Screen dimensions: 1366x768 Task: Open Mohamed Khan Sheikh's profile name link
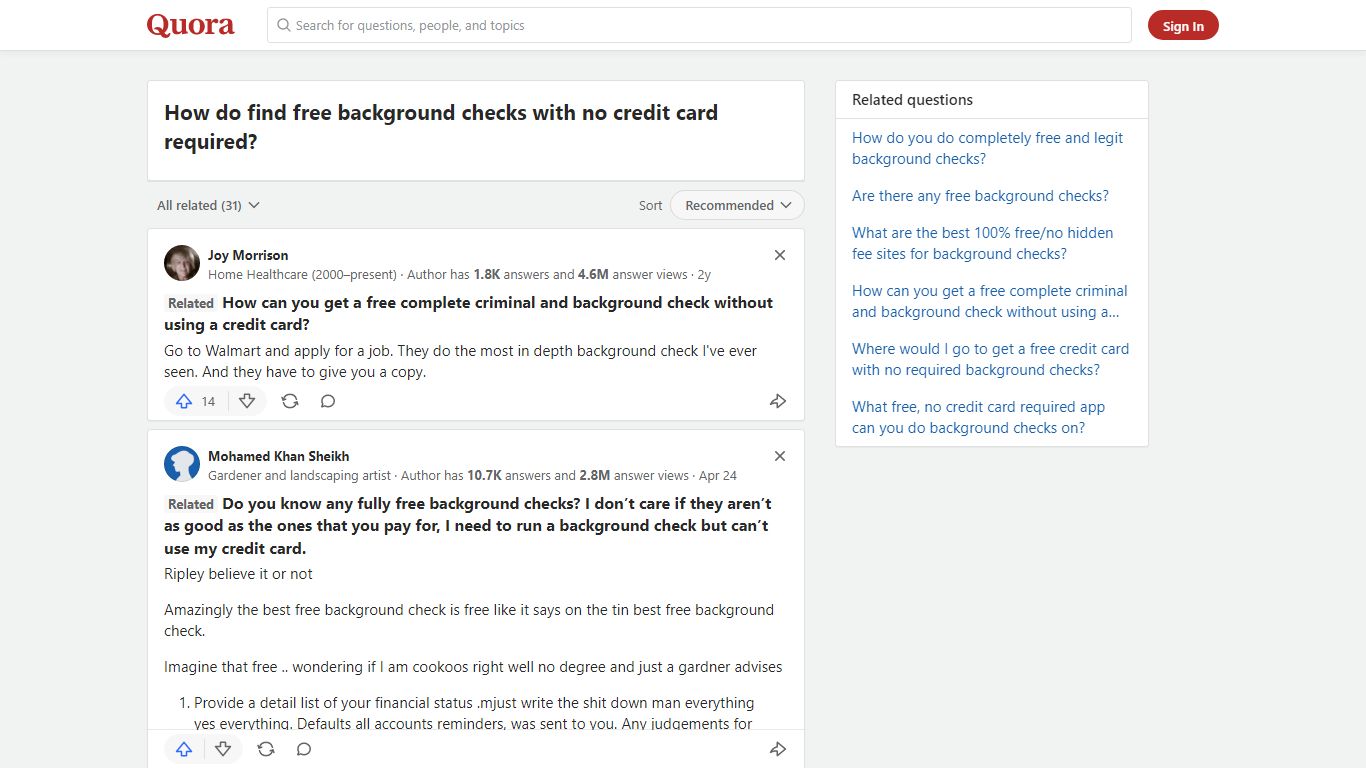pyautogui.click(x=279, y=456)
